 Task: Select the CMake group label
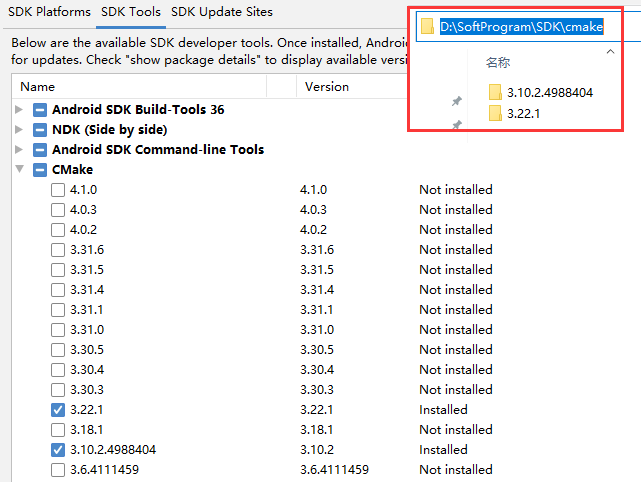point(72,170)
